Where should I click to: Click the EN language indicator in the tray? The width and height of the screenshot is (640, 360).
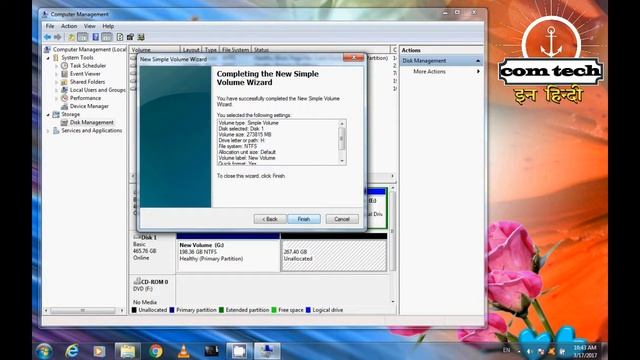[506, 350]
